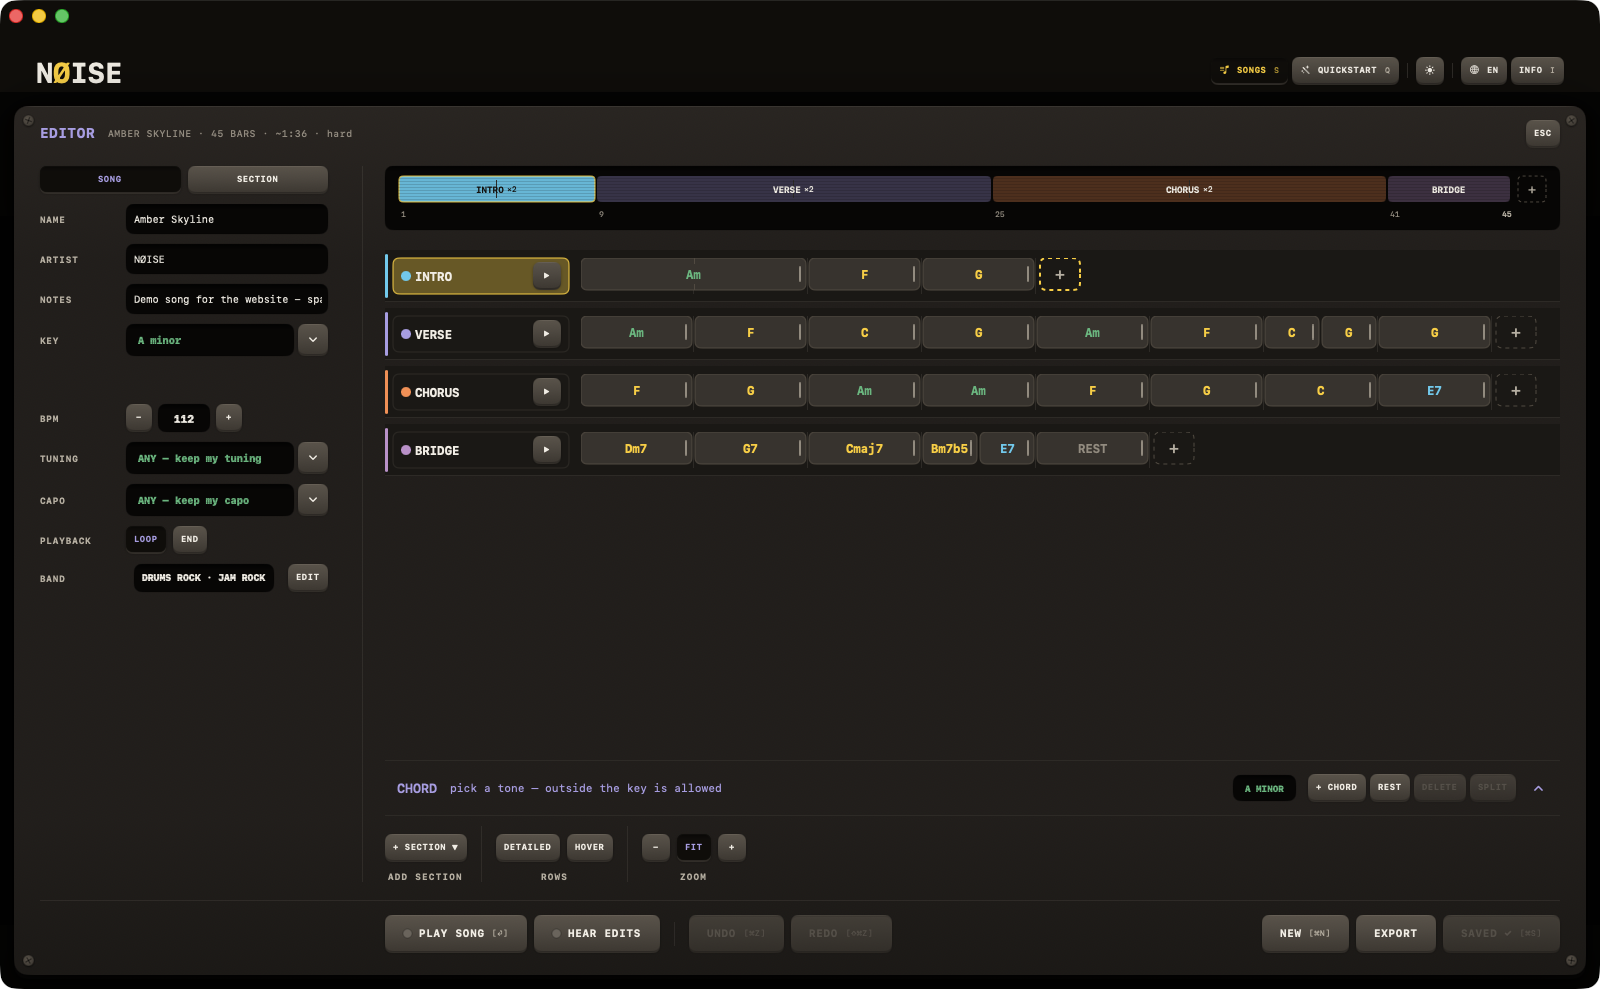Viewport: 1600px width, 989px height.
Task: Open the SONGS menu
Action: click(x=1249, y=70)
